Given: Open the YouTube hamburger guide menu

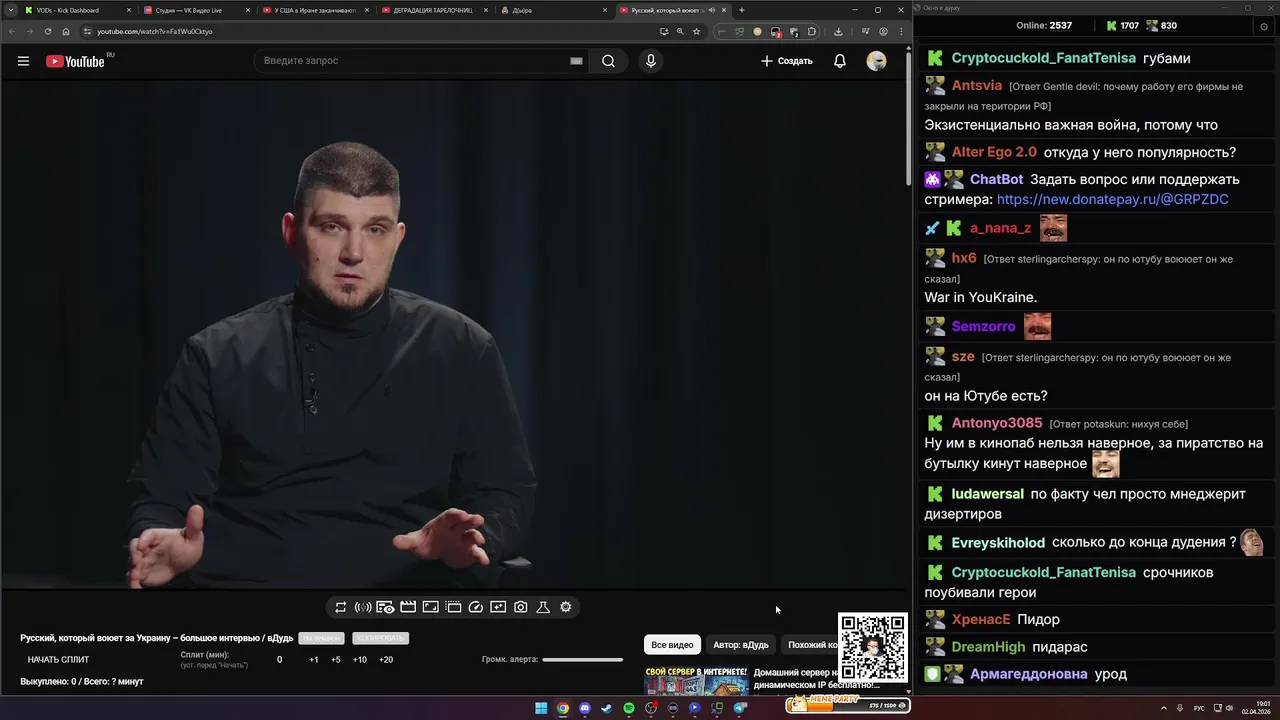Looking at the screenshot, I should 23,61.
